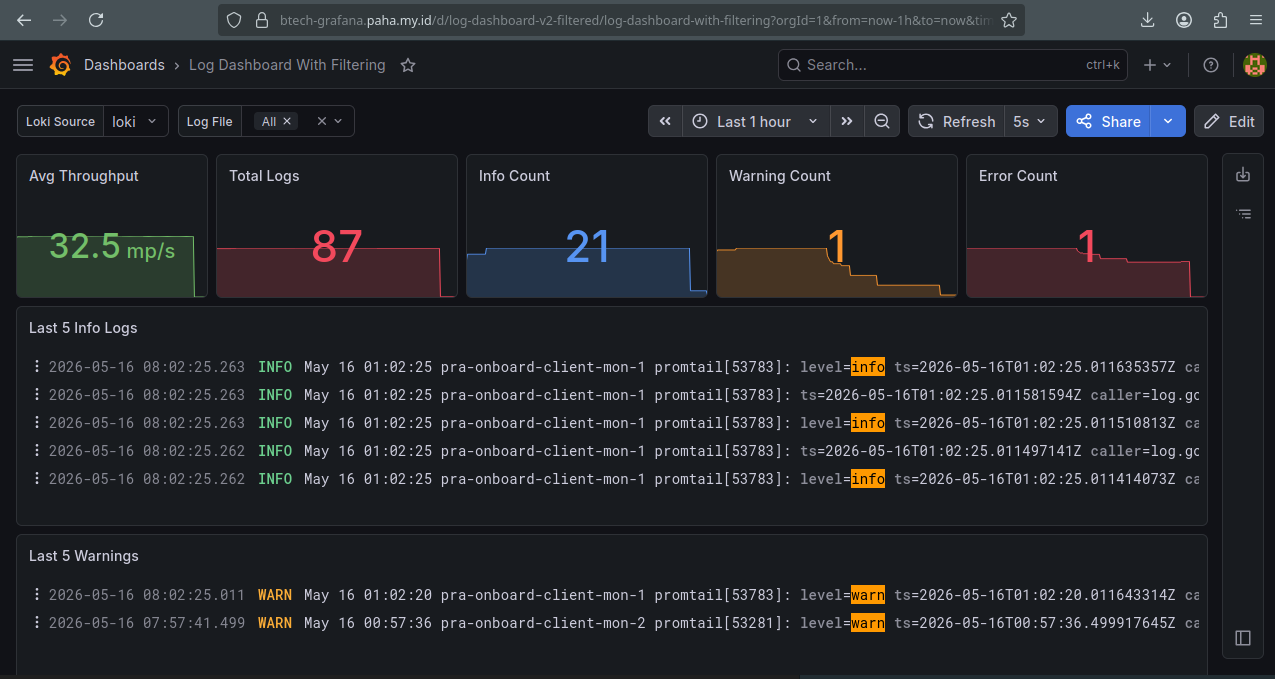Expand Share options arrow
Image resolution: width=1275 pixels, height=679 pixels.
1169,121
